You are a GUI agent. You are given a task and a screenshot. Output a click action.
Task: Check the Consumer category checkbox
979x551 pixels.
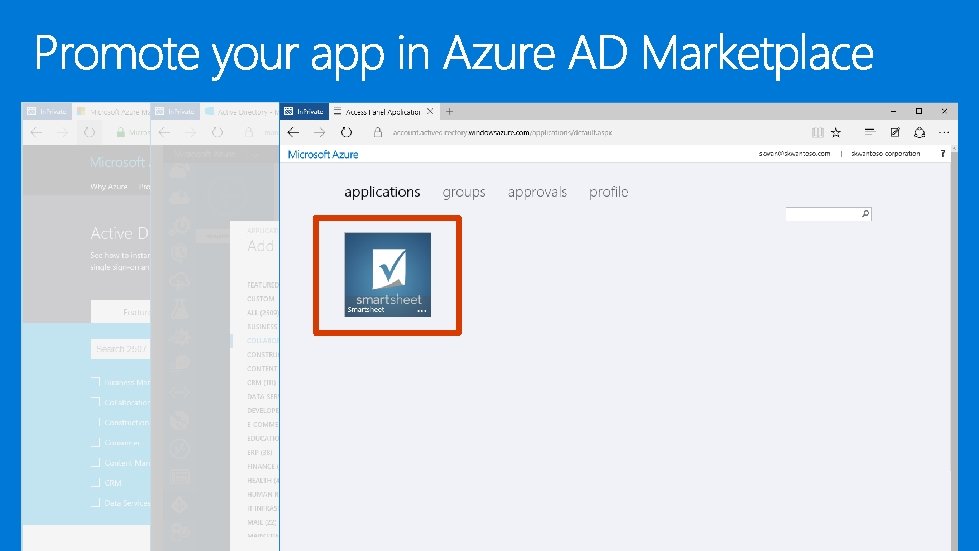click(96, 442)
